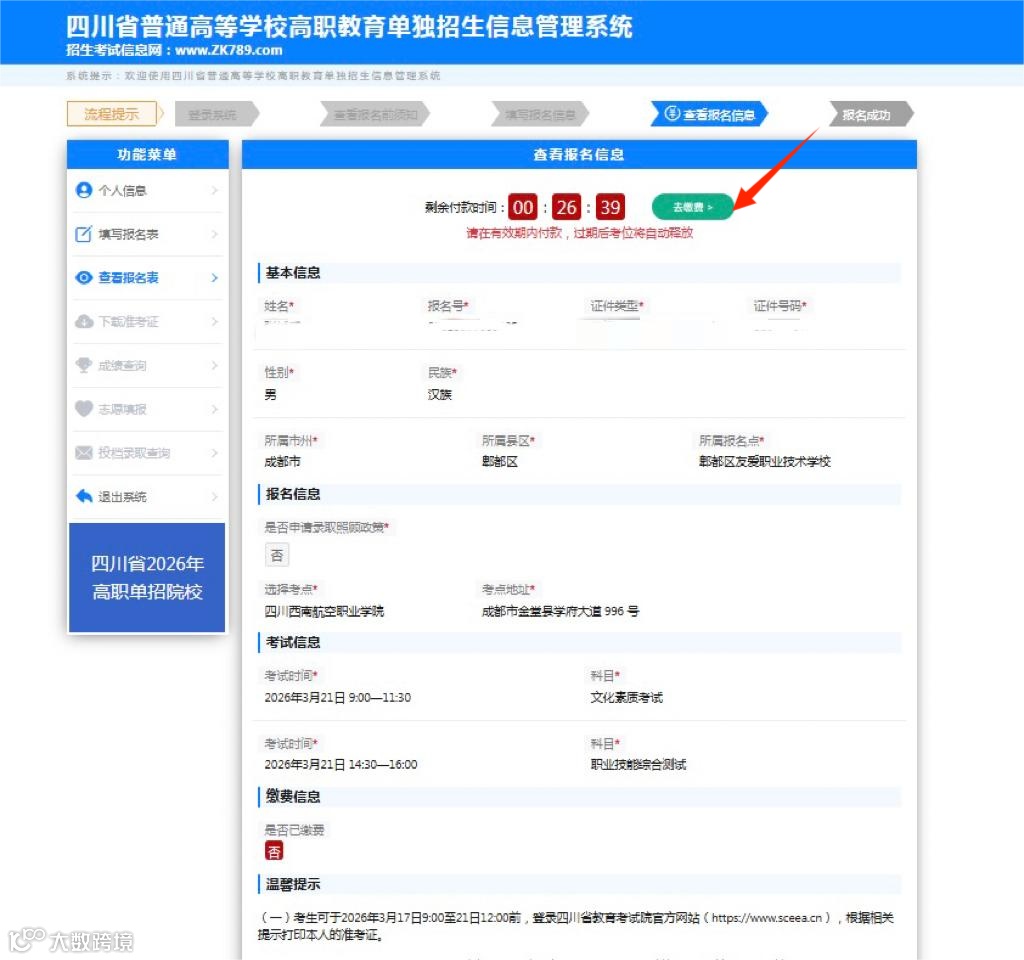Click the 职业技能综合测试 subject text

click(638, 764)
